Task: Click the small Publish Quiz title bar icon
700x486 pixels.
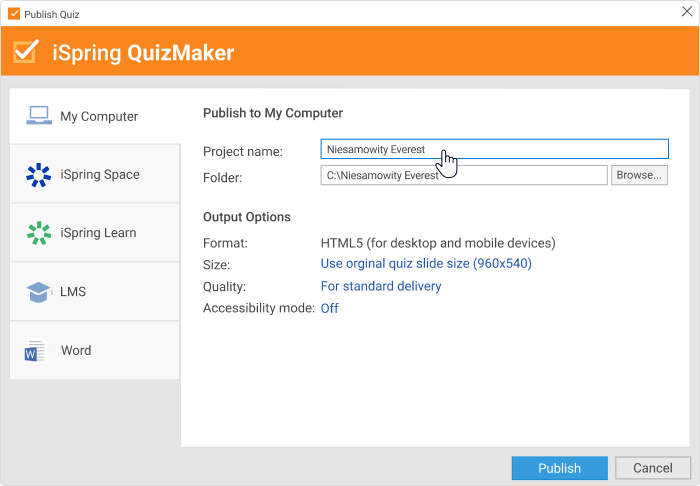Action: pyautogui.click(x=14, y=14)
